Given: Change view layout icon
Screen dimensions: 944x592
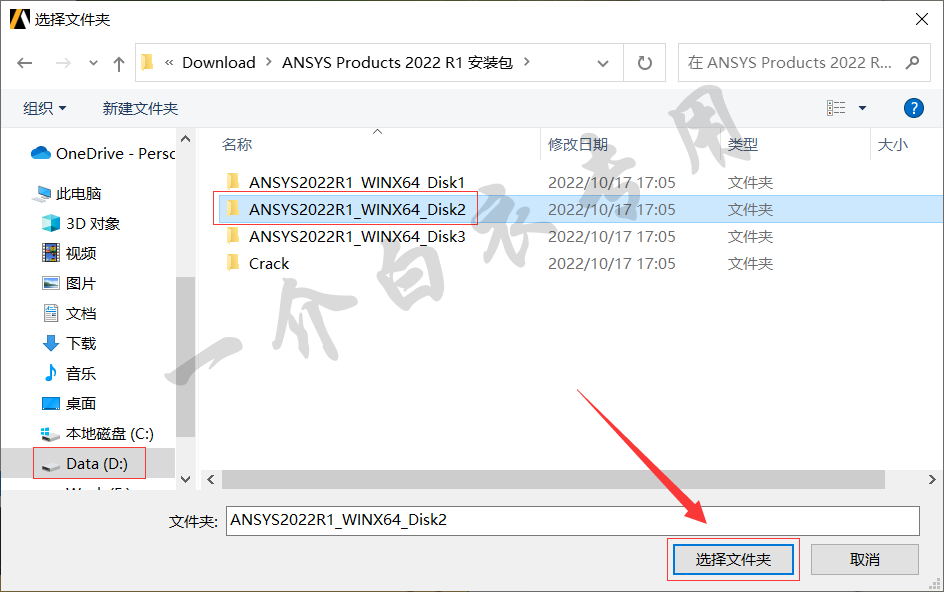Looking at the screenshot, I should coord(836,108).
